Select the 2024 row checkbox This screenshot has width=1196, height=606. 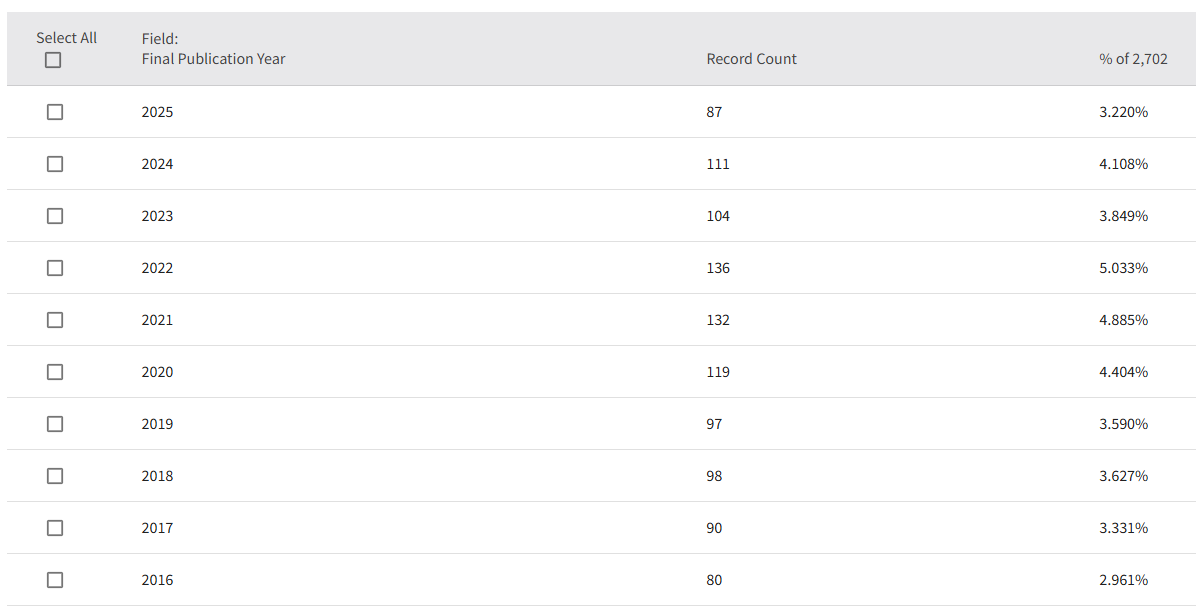pyautogui.click(x=55, y=164)
